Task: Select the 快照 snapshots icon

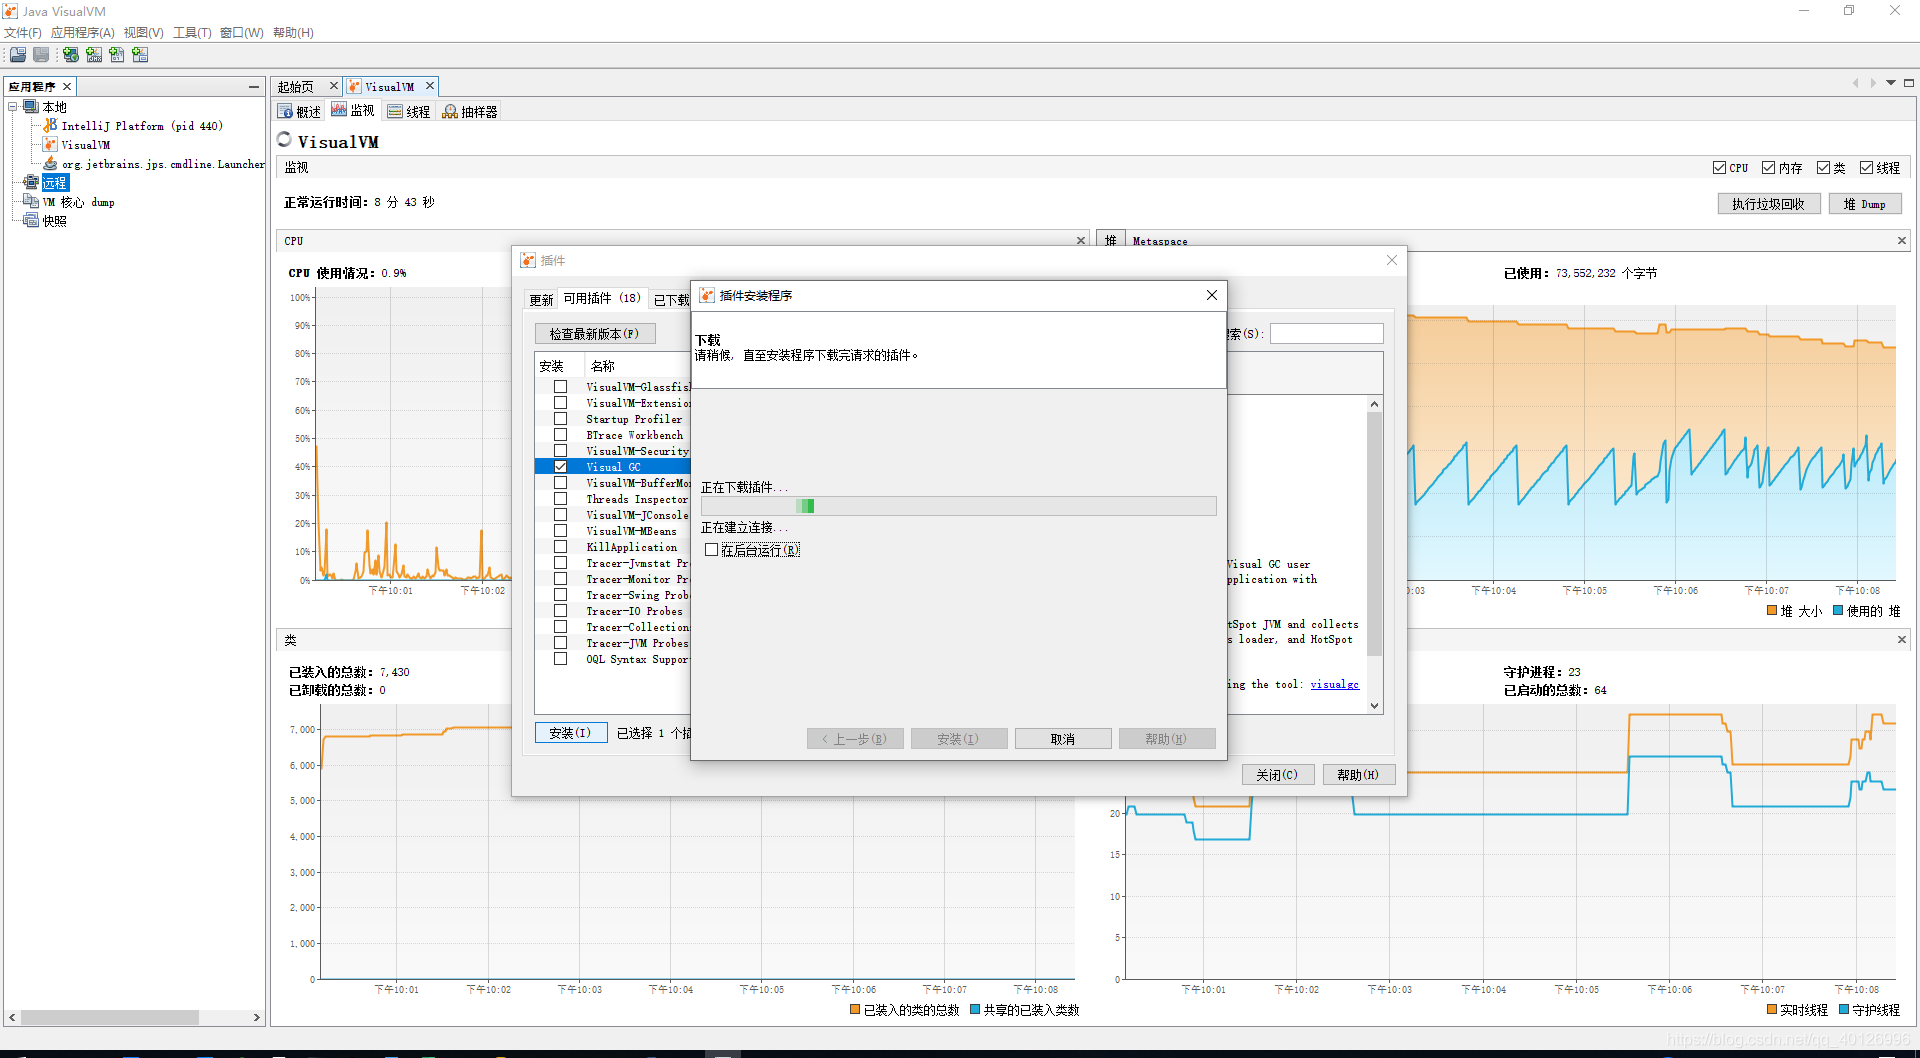Action: point(31,221)
